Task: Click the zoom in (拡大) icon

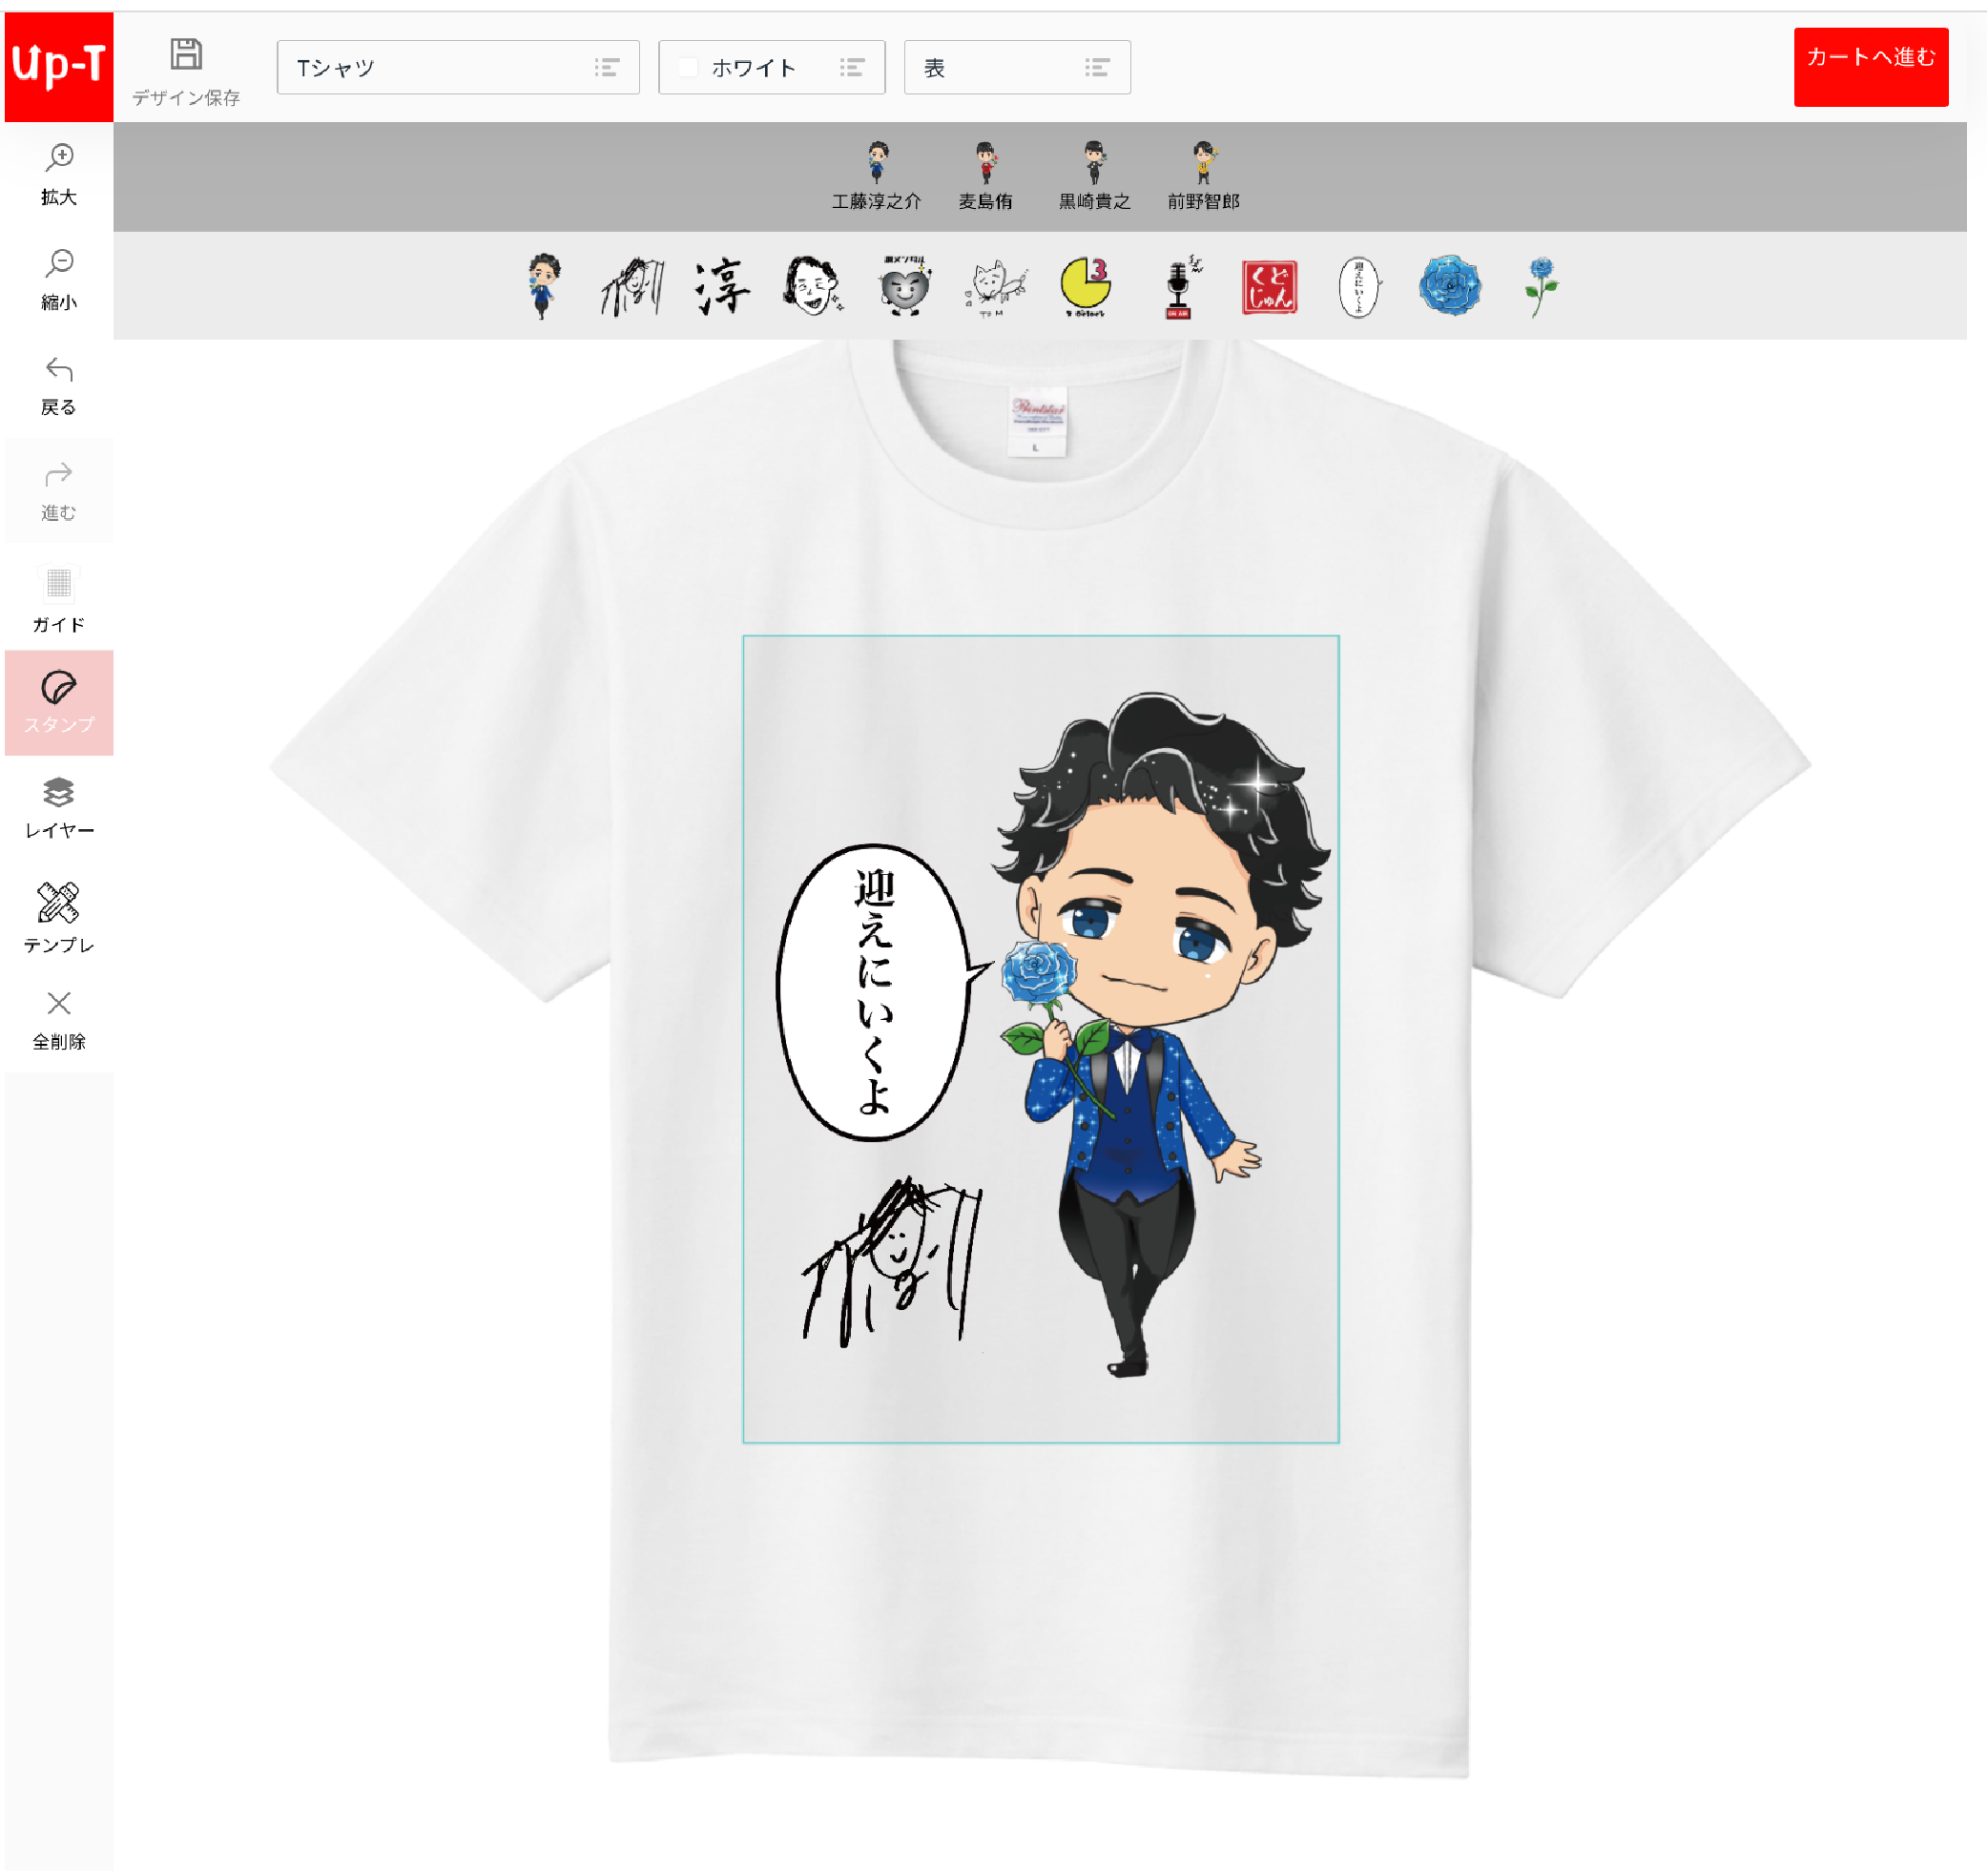Action: click(59, 158)
